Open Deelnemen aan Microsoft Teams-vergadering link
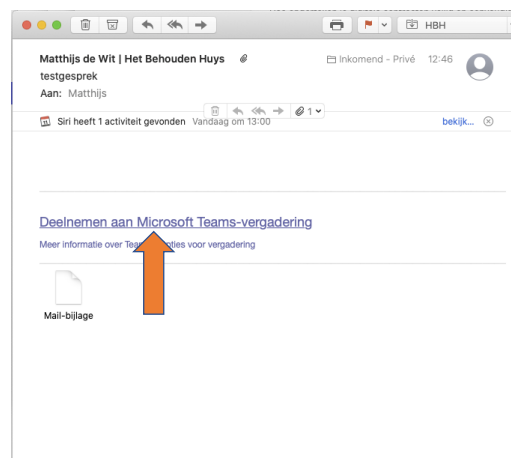 pos(176,222)
